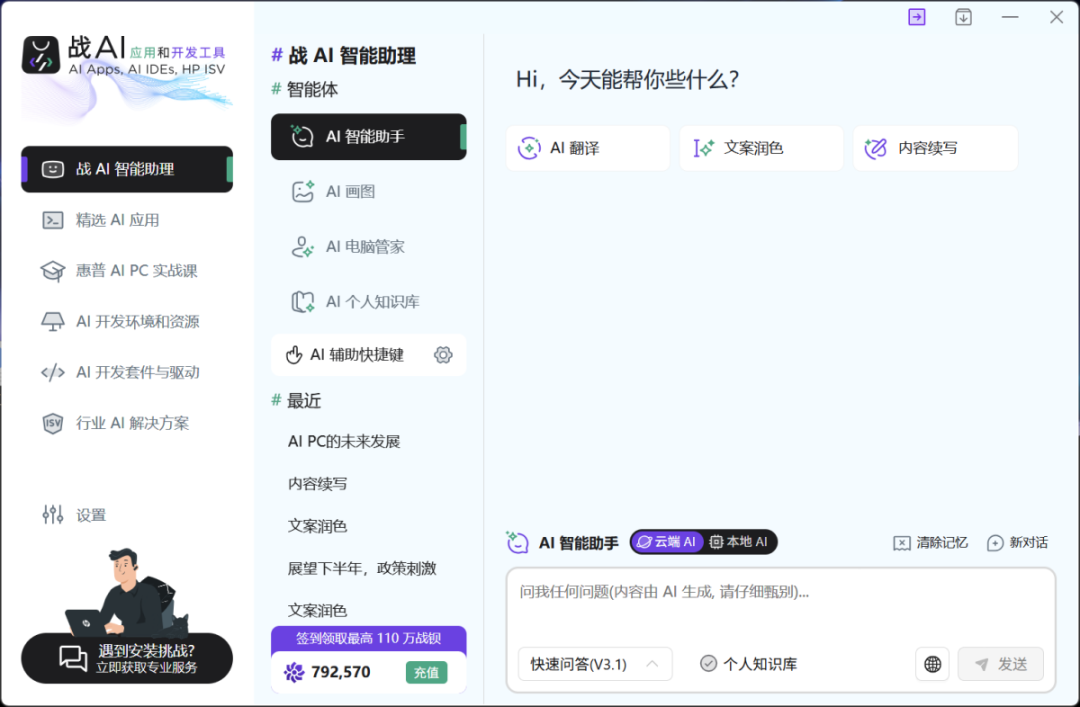Click the AI 个人知识库 book icon
The width and height of the screenshot is (1080, 707).
point(303,302)
